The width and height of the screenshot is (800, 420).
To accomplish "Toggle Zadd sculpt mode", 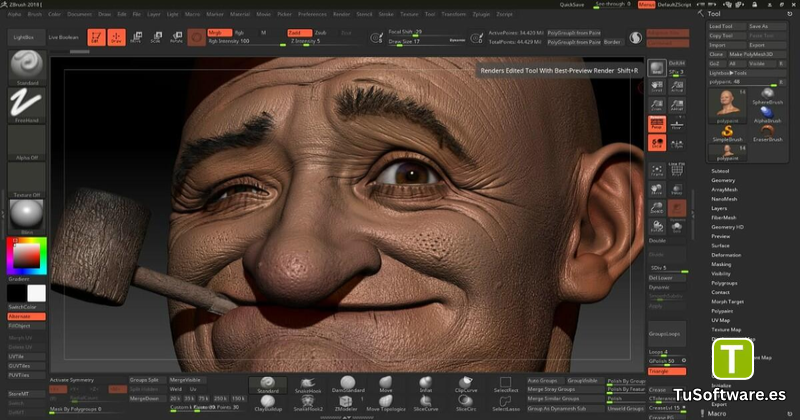I will click(x=299, y=33).
